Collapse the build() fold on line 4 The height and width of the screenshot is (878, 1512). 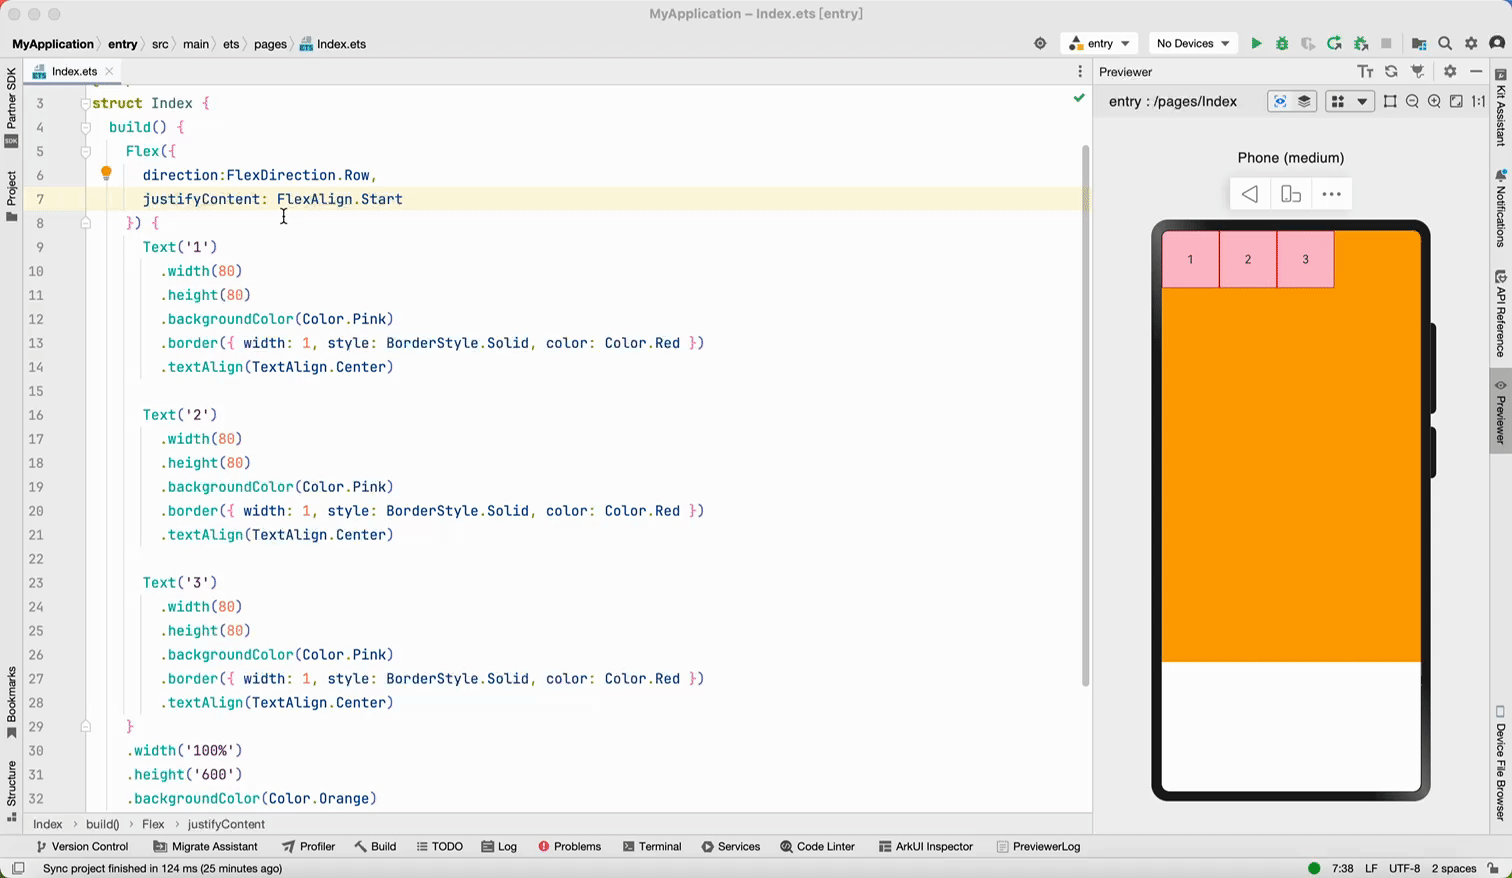coord(86,128)
